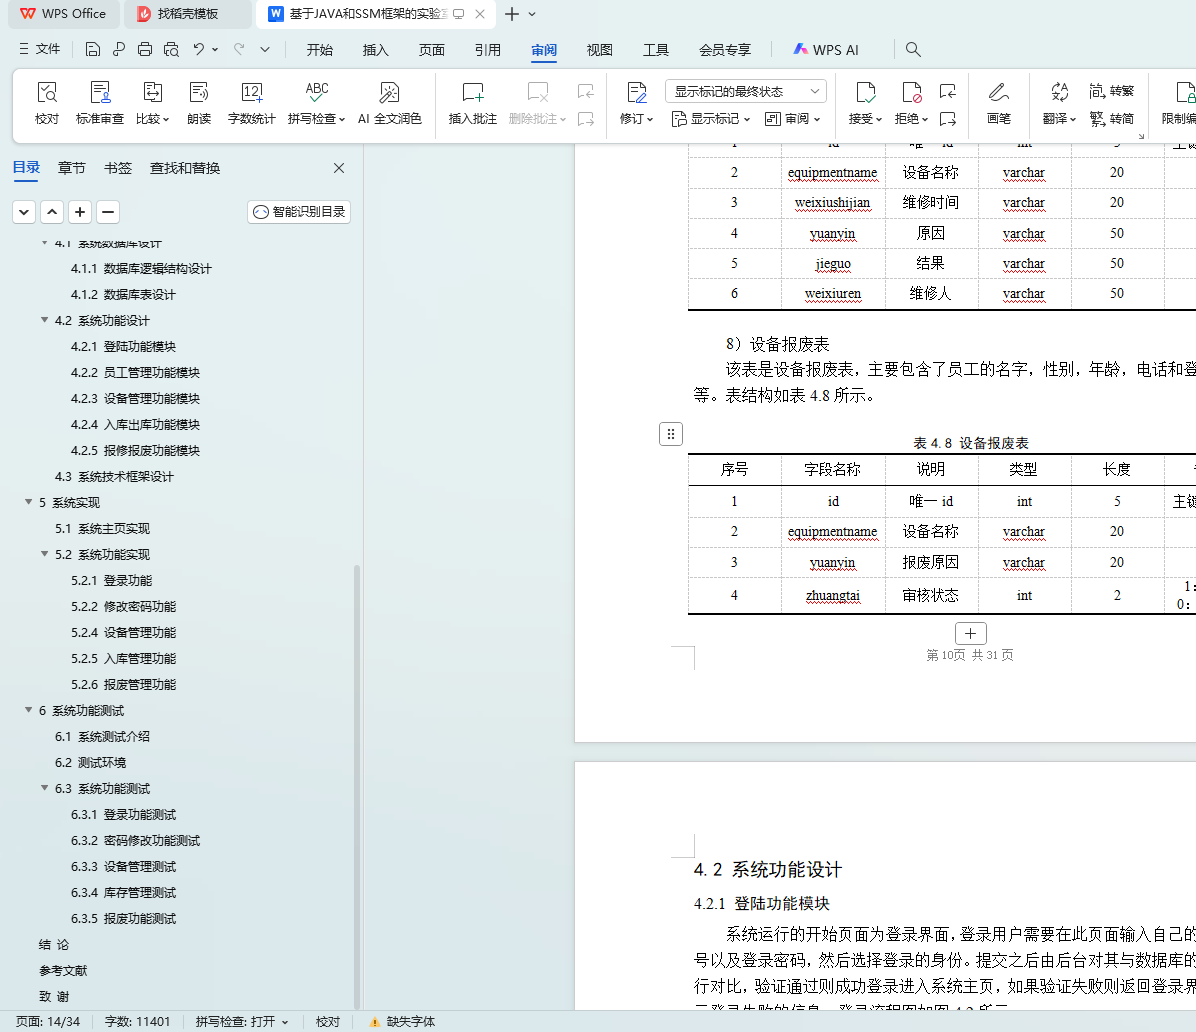Image resolution: width=1196 pixels, height=1032 pixels.
Task: Open the 审阅 pane dropdown
Action: 793,119
